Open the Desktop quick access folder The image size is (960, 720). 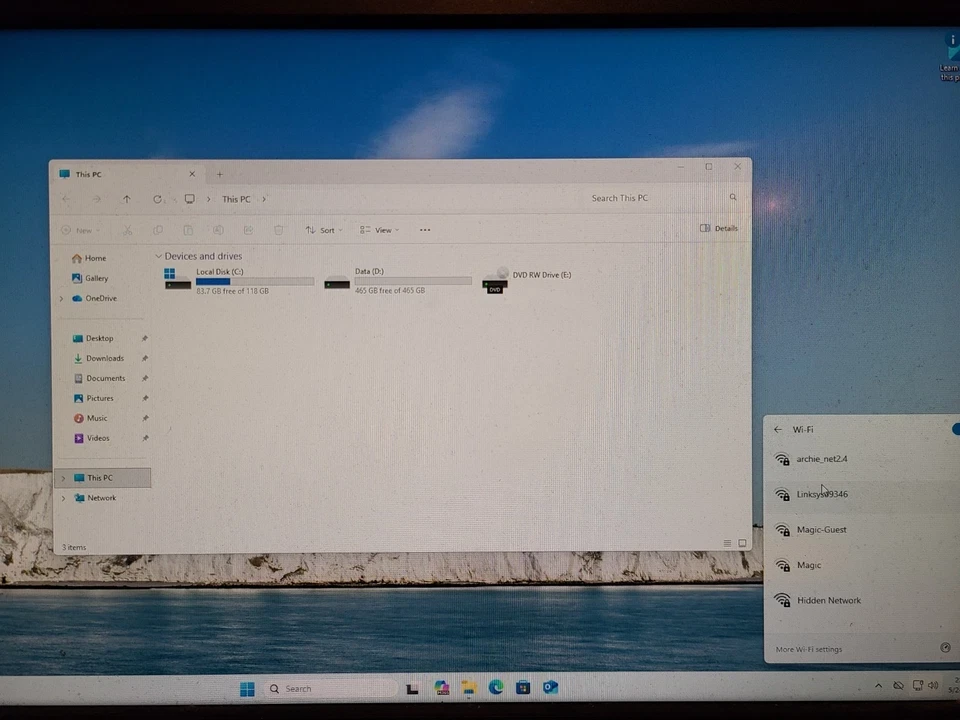coord(93,339)
